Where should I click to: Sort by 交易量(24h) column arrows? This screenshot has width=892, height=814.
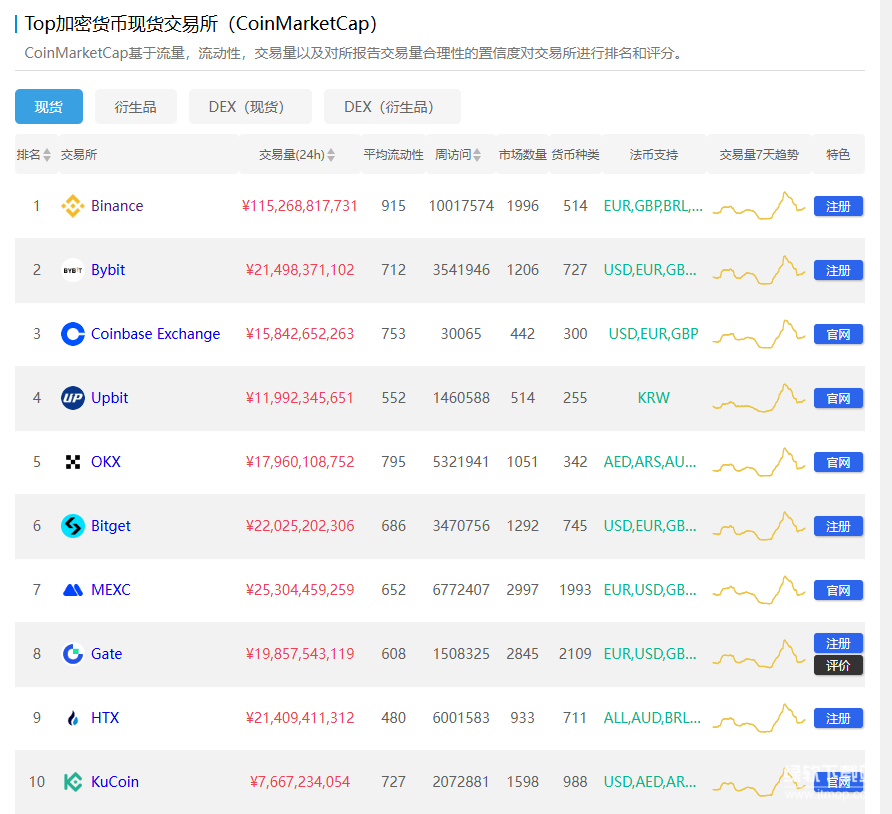pyautogui.click(x=331, y=155)
